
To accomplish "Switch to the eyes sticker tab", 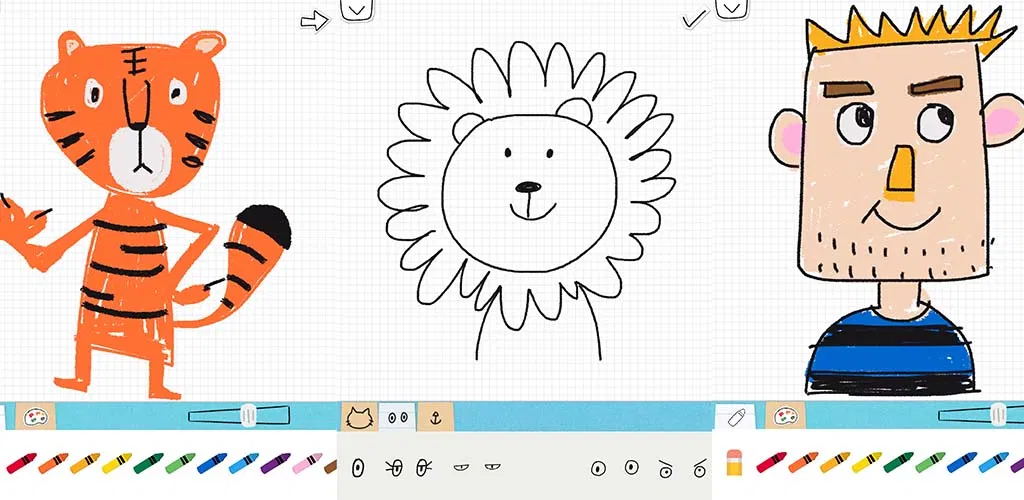I will 397,417.
